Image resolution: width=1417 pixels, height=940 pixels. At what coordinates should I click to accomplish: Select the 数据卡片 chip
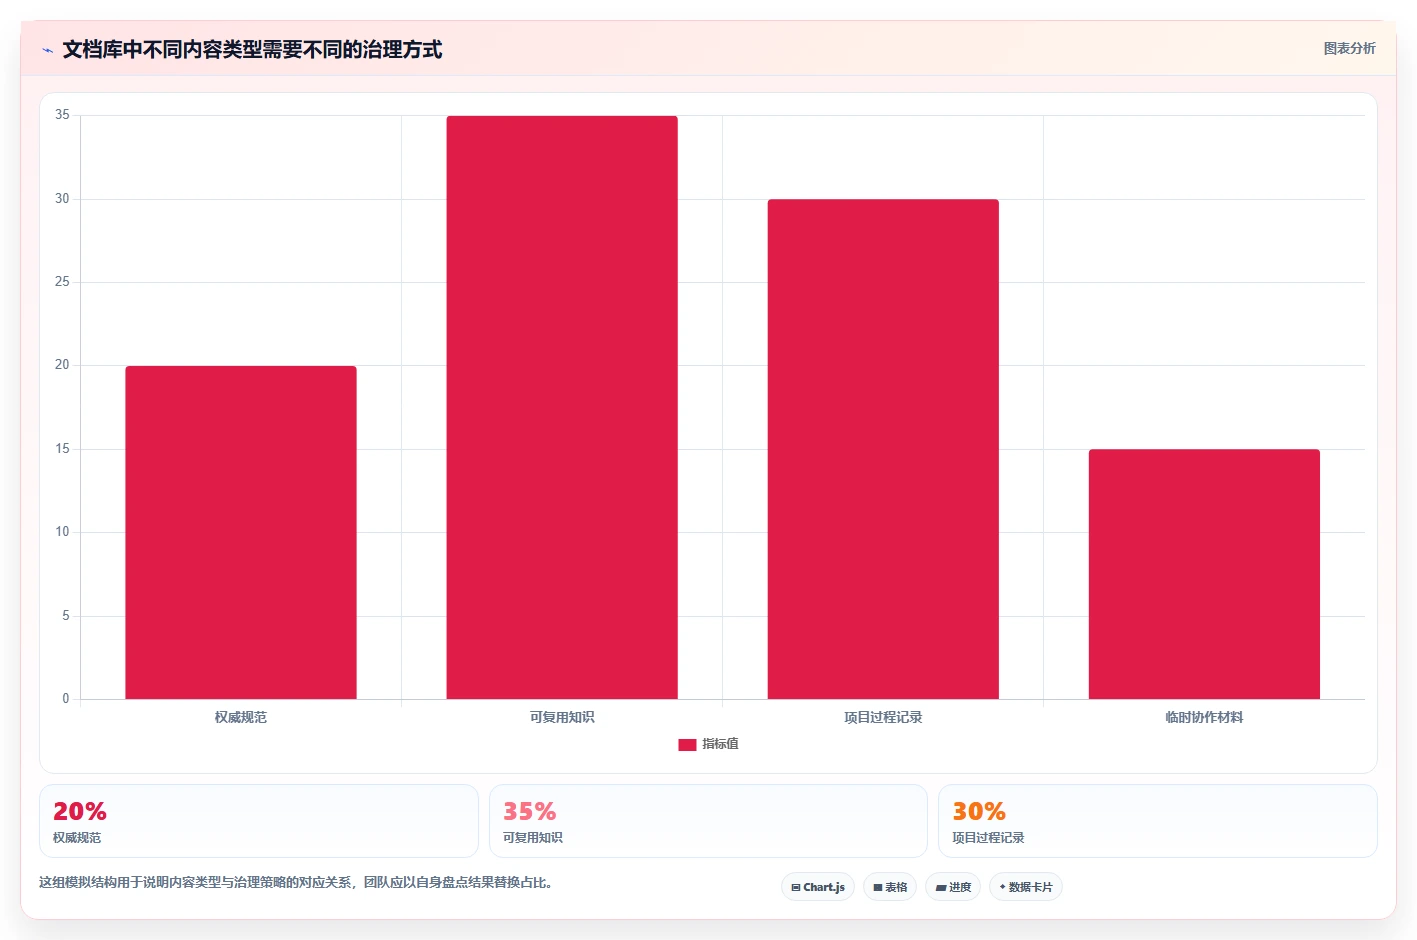coord(1026,887)
